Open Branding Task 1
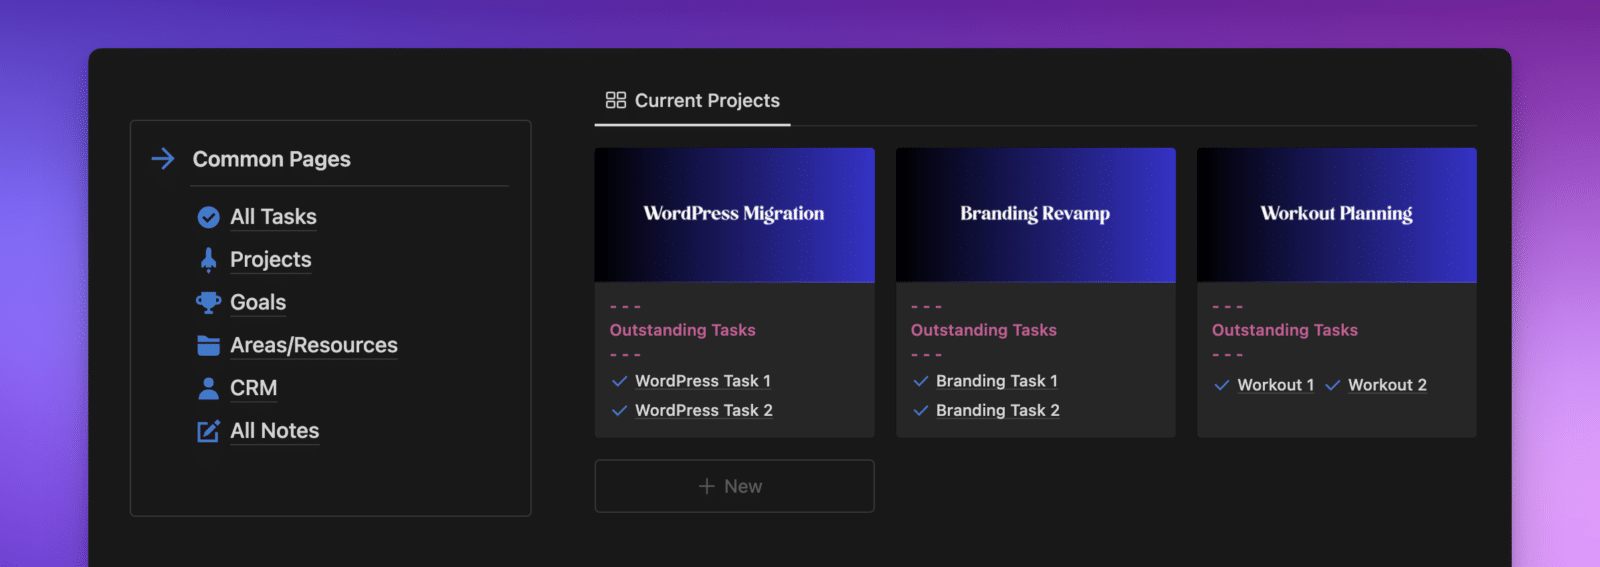Screen dimensions: 1600x567 [x=996, y=381]
